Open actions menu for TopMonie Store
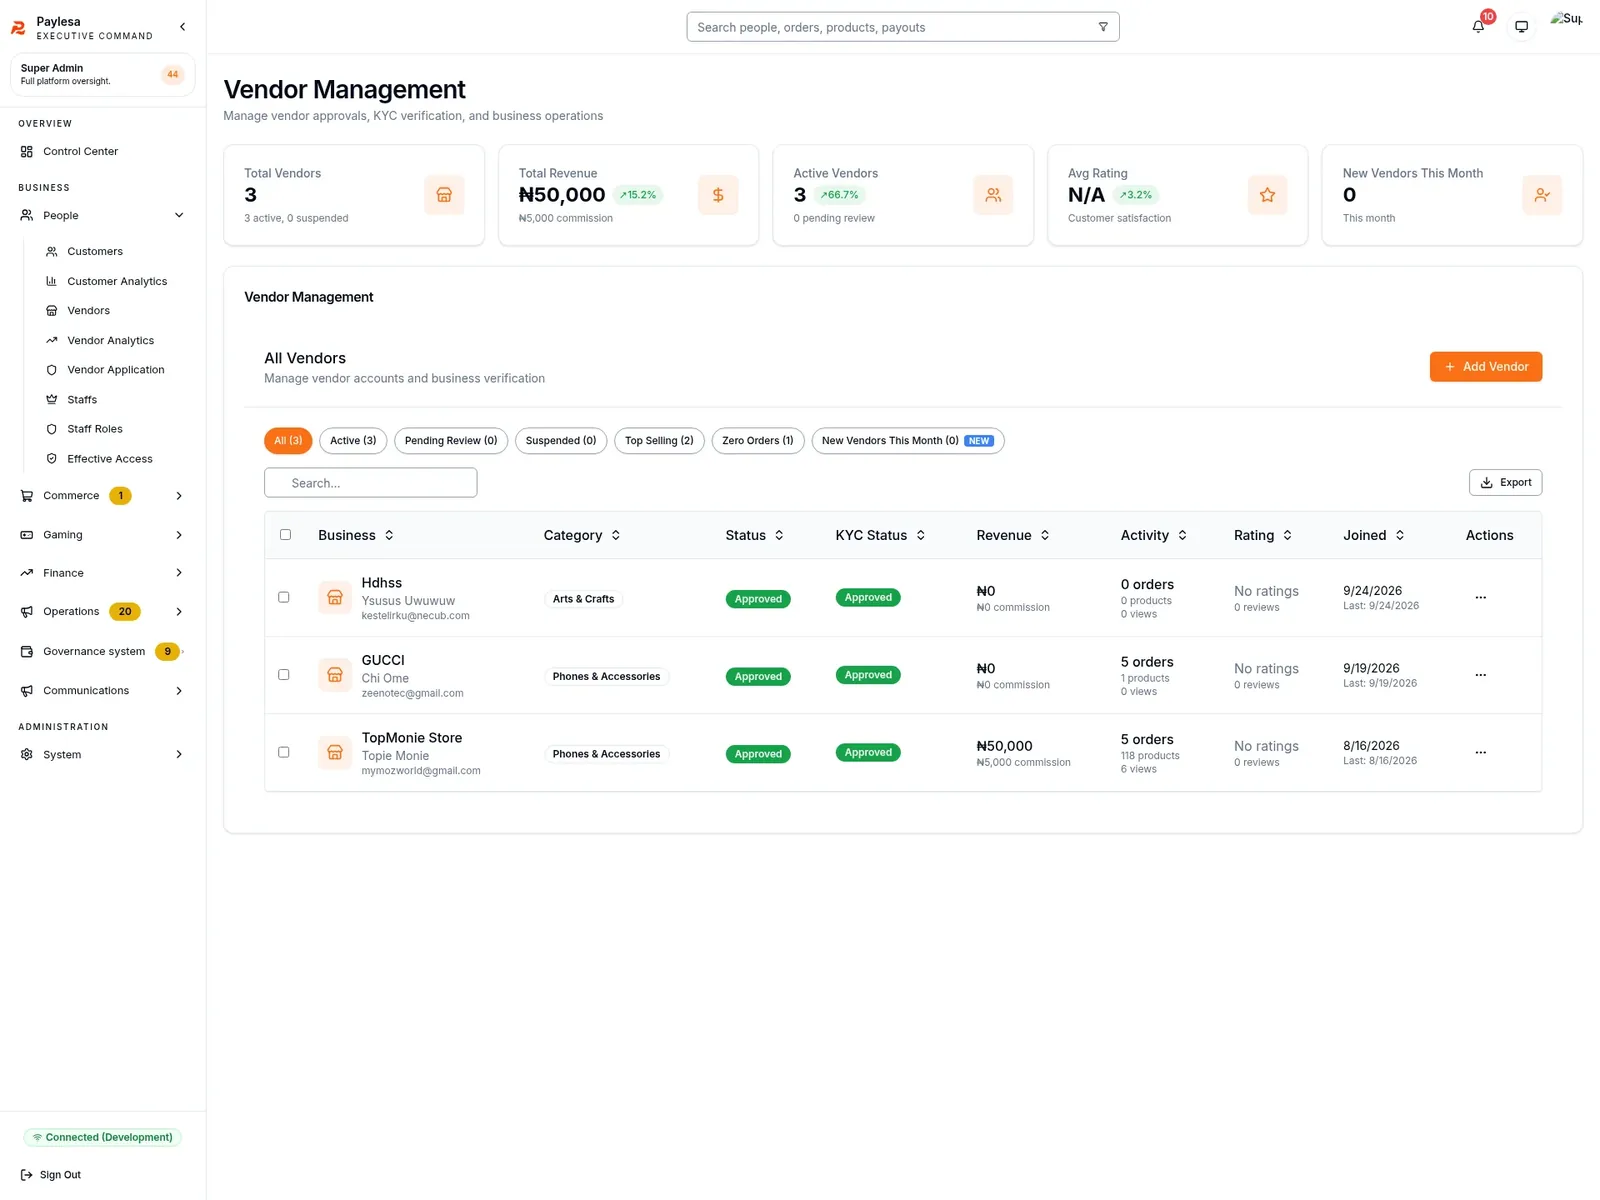Screen dimensions: 1600x1200 coord(1480,753)
